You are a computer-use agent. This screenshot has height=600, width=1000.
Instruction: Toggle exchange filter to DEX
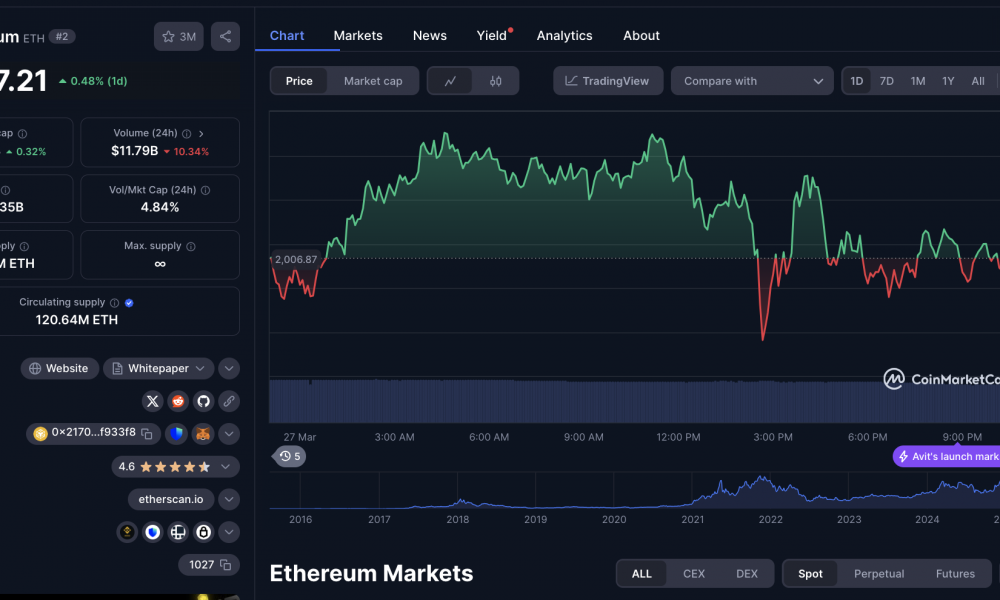747,573
